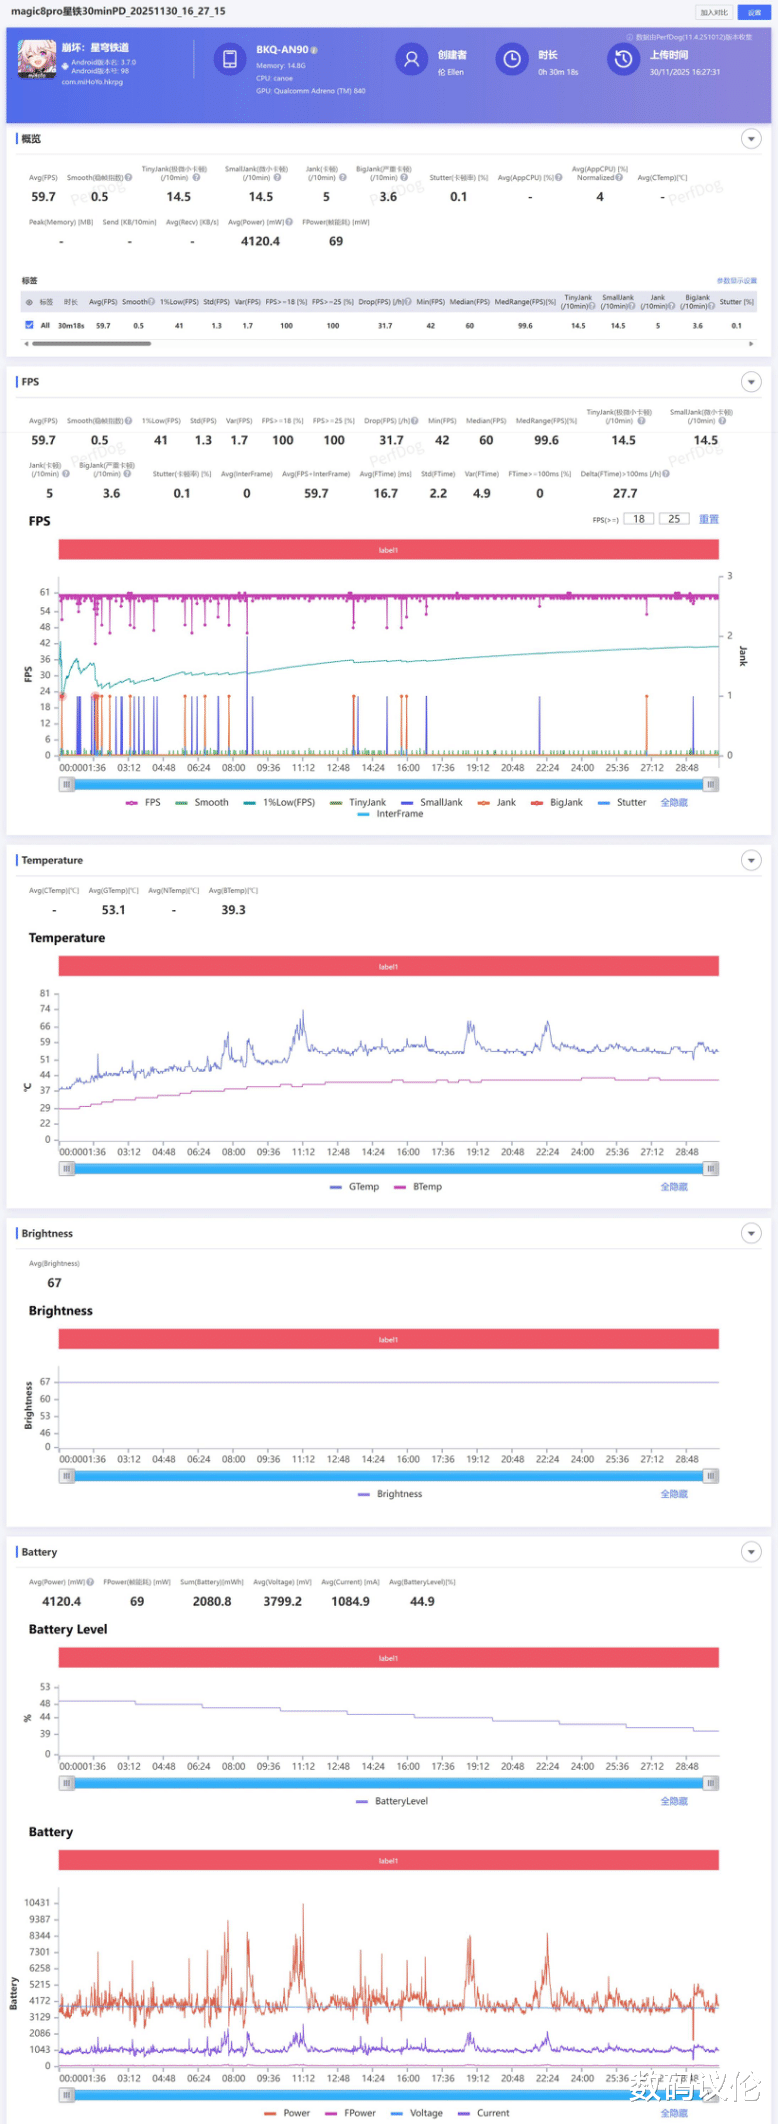Click Brightness chart range slider right handle
Screen dimensions: 778x2124
coord(711,1476)
